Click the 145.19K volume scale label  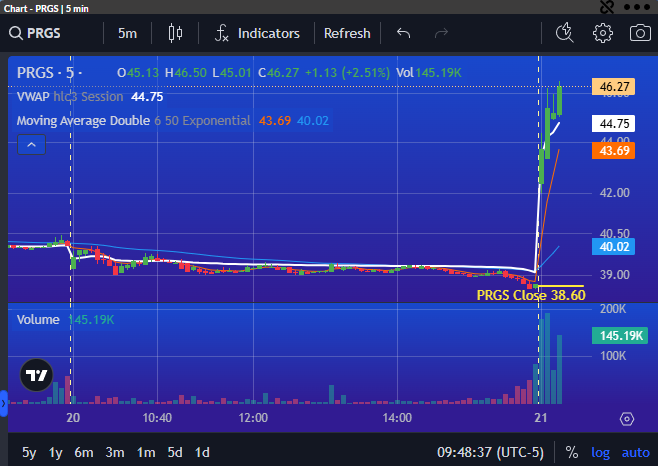tap(620, 336)
